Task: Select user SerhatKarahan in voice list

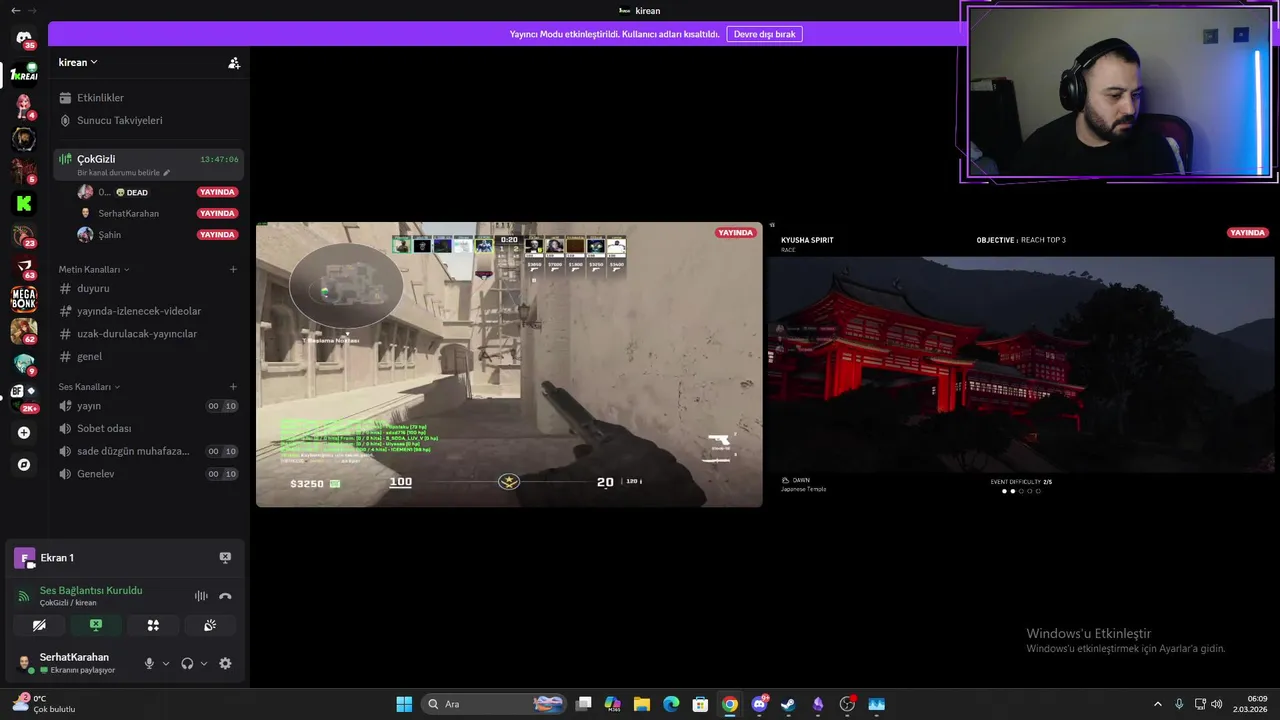Action: coord(157,213)
